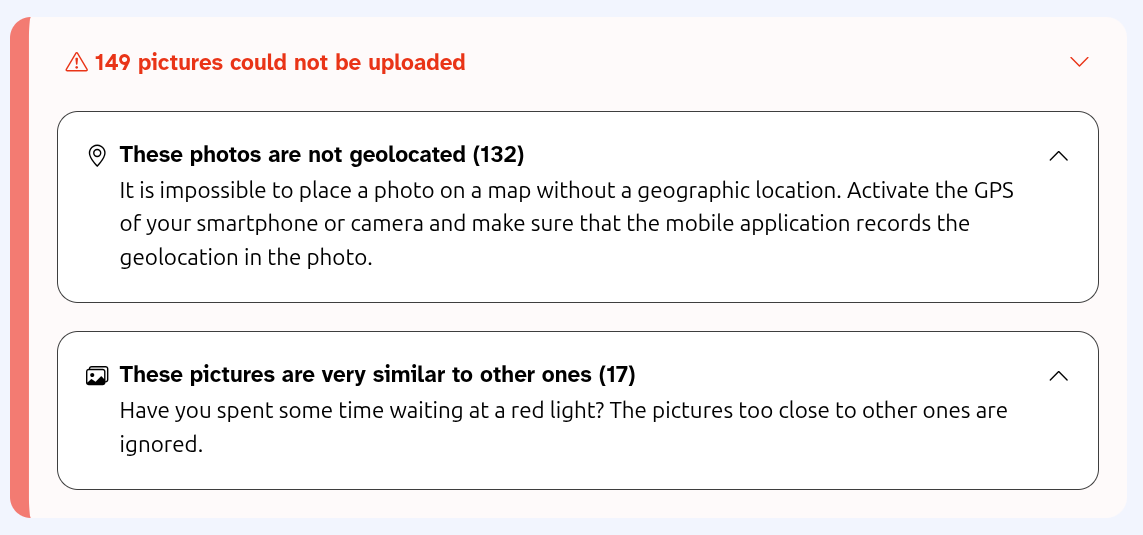Click the word 'ignored.' in the last description
The width and height of the screenshot is (1143, 535).
[161, 445]
